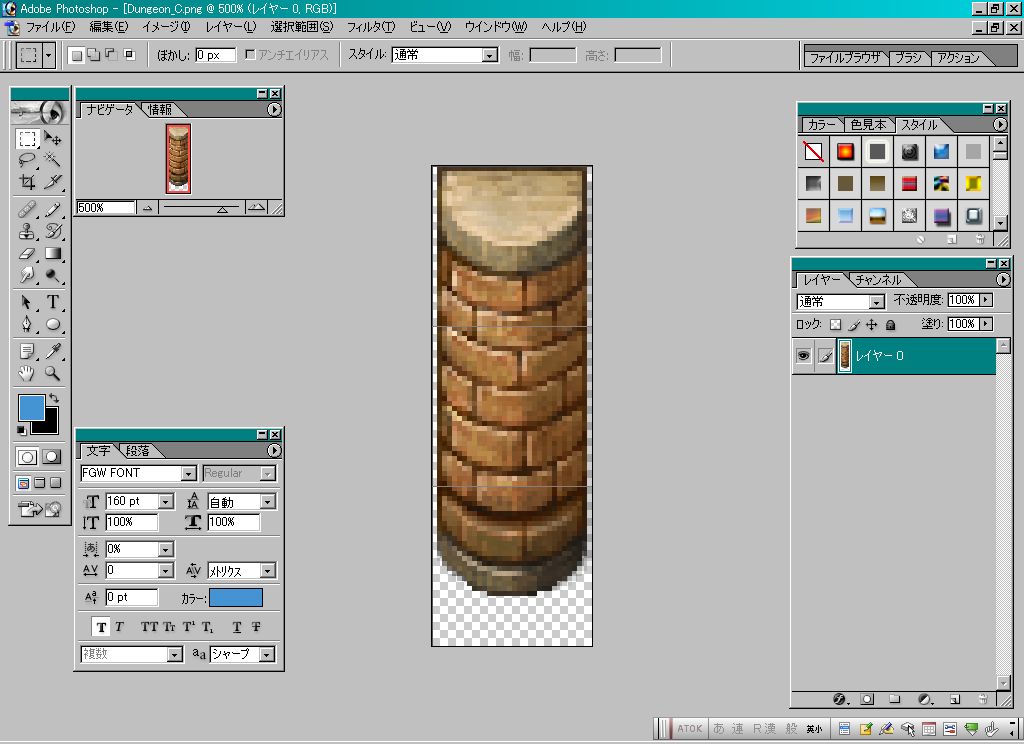
Task: Pick the Zoom magnifier tool
Action: 53,373
